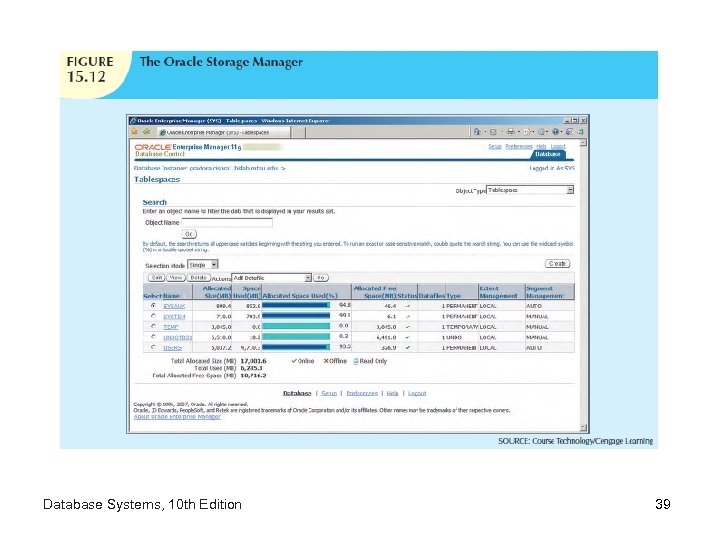The width and height of the screenshot is (720, 540).
Task: Click inside the Object Name input field
Action: (x=227, y=223)
